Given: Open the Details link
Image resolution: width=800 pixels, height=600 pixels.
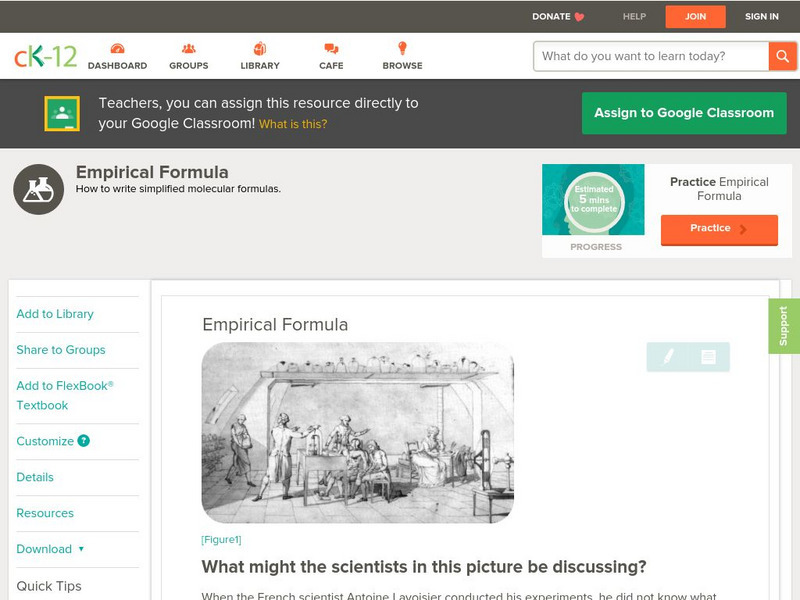Looking at the screenshot, I should 35,477.
